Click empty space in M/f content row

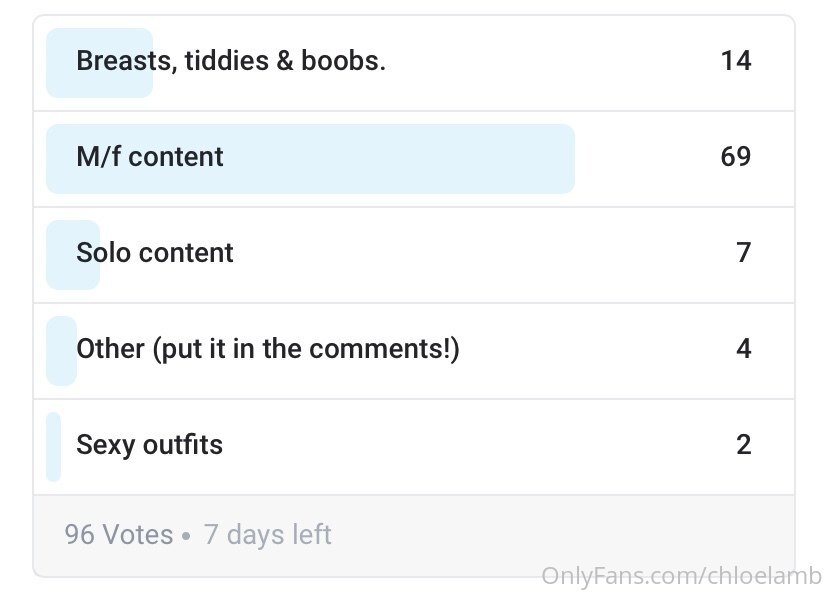tap(647, 159)
